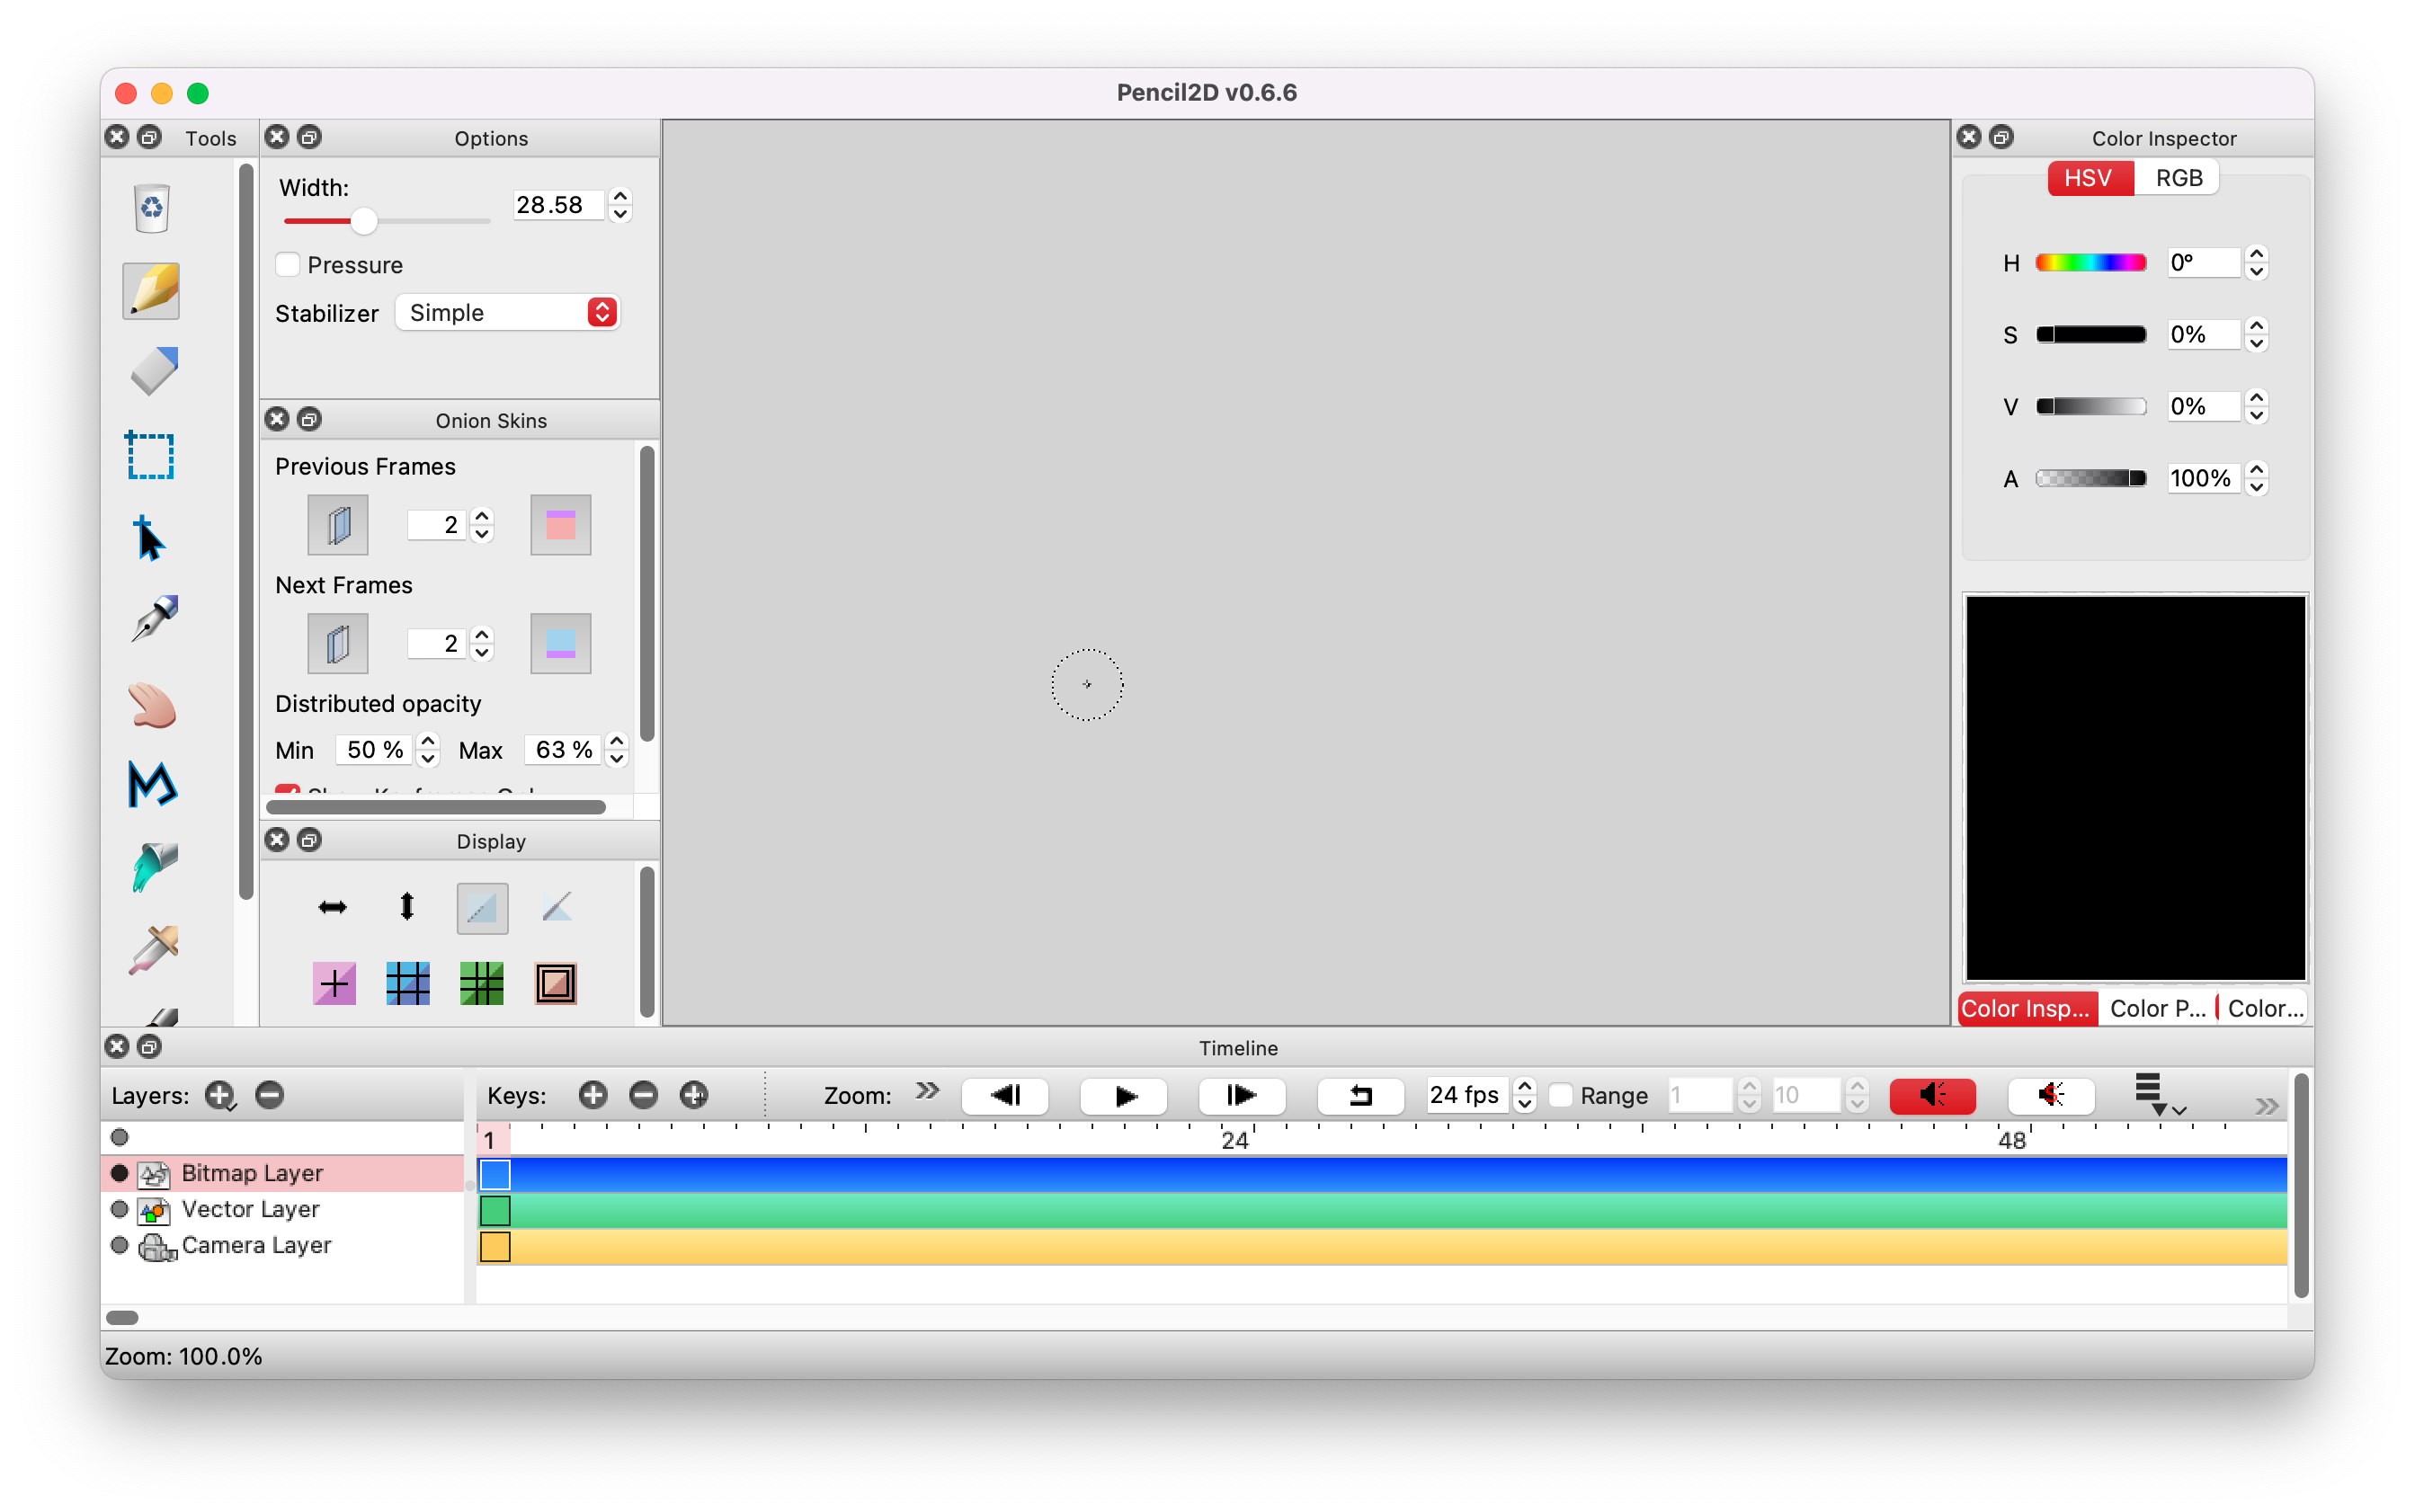
Task: Increase minimum opacity stepper
Action: [428, 741]
